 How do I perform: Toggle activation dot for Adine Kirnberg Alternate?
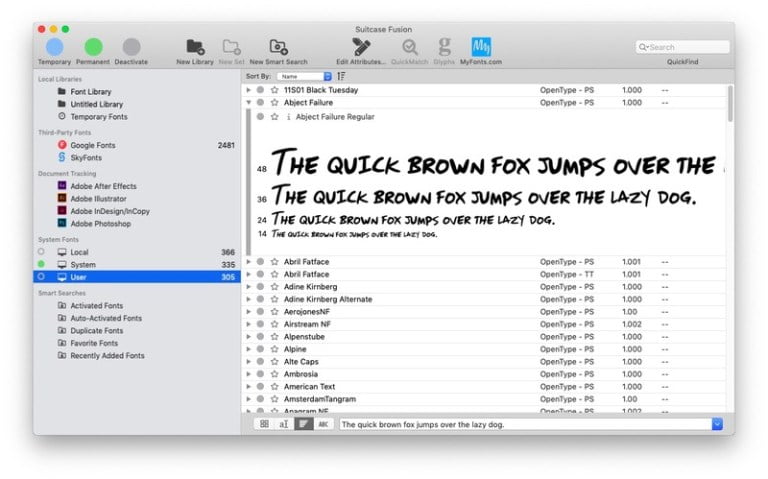pyautogui.click(x=260, y=299)
